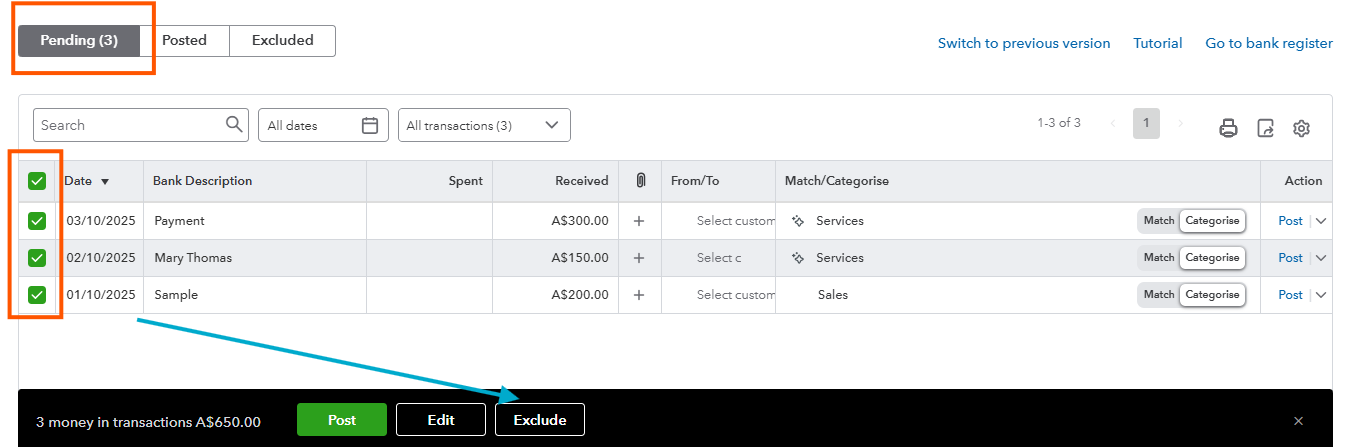The width and height of the screenshot is (1366, 447).
Task: Click the export icon next to print
Action: (x=1265, y=128)
